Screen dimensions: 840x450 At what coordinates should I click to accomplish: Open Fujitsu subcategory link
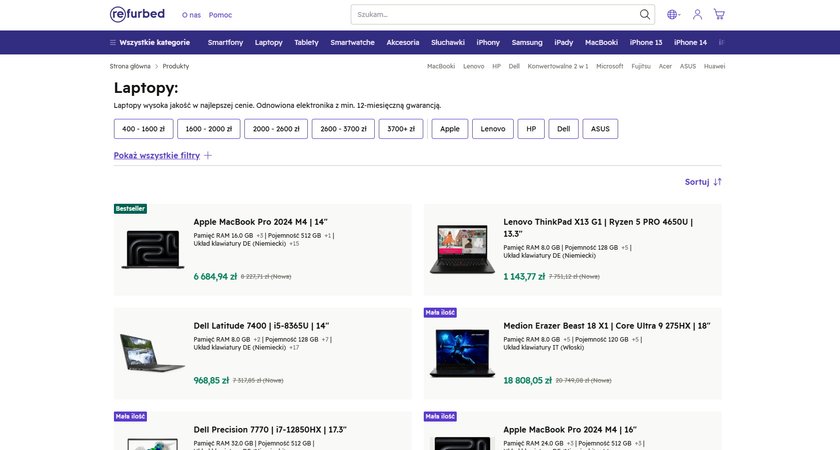click(641, 66)
